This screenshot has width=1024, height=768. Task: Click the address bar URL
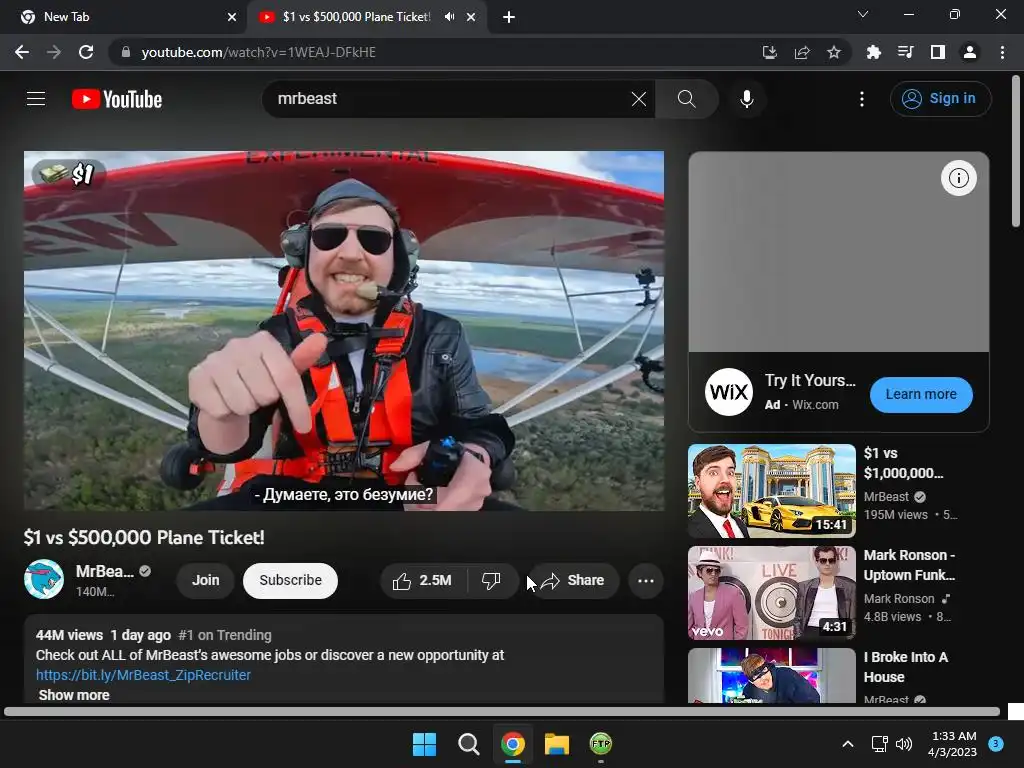(x=259, y=52)
